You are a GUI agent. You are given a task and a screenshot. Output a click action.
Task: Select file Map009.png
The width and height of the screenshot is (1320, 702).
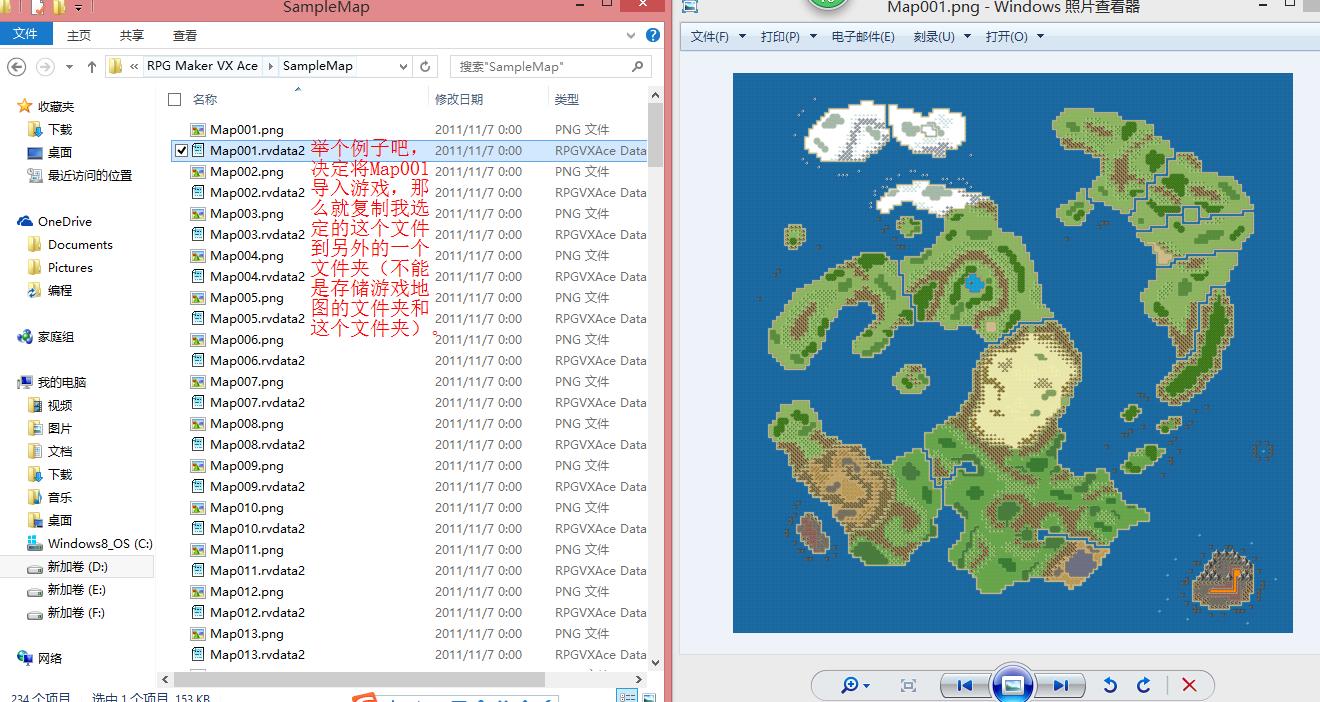247,465
